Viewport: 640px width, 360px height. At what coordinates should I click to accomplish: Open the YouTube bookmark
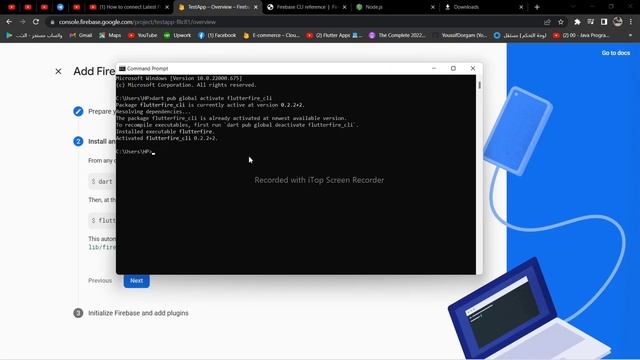point(142,36)
